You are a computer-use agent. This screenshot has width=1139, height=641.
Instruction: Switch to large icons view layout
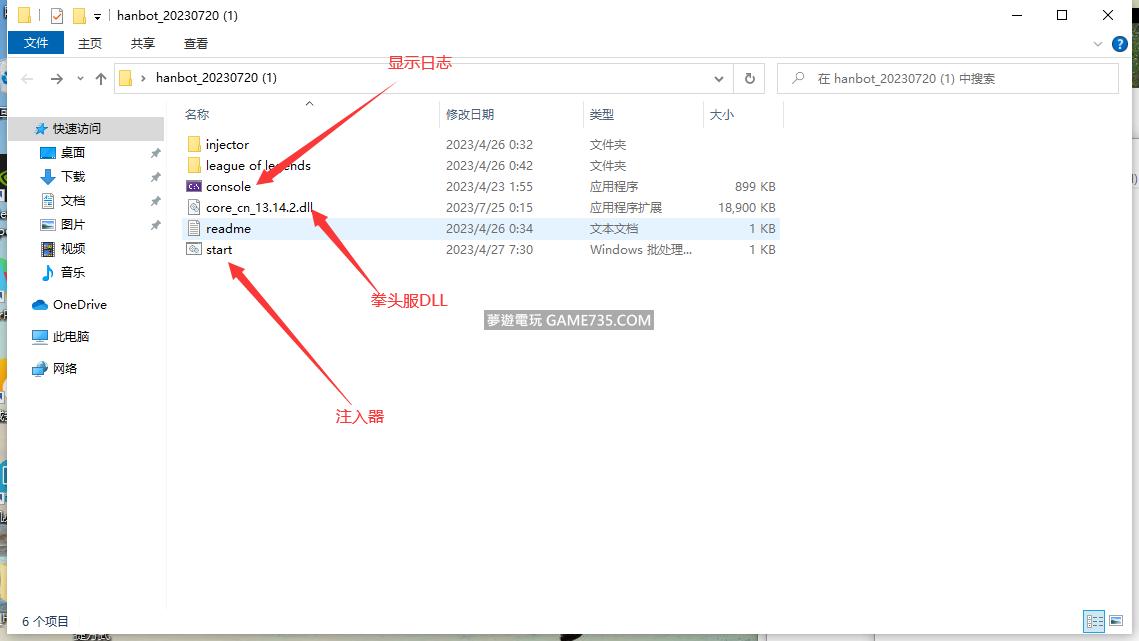tap(1116, 621)
